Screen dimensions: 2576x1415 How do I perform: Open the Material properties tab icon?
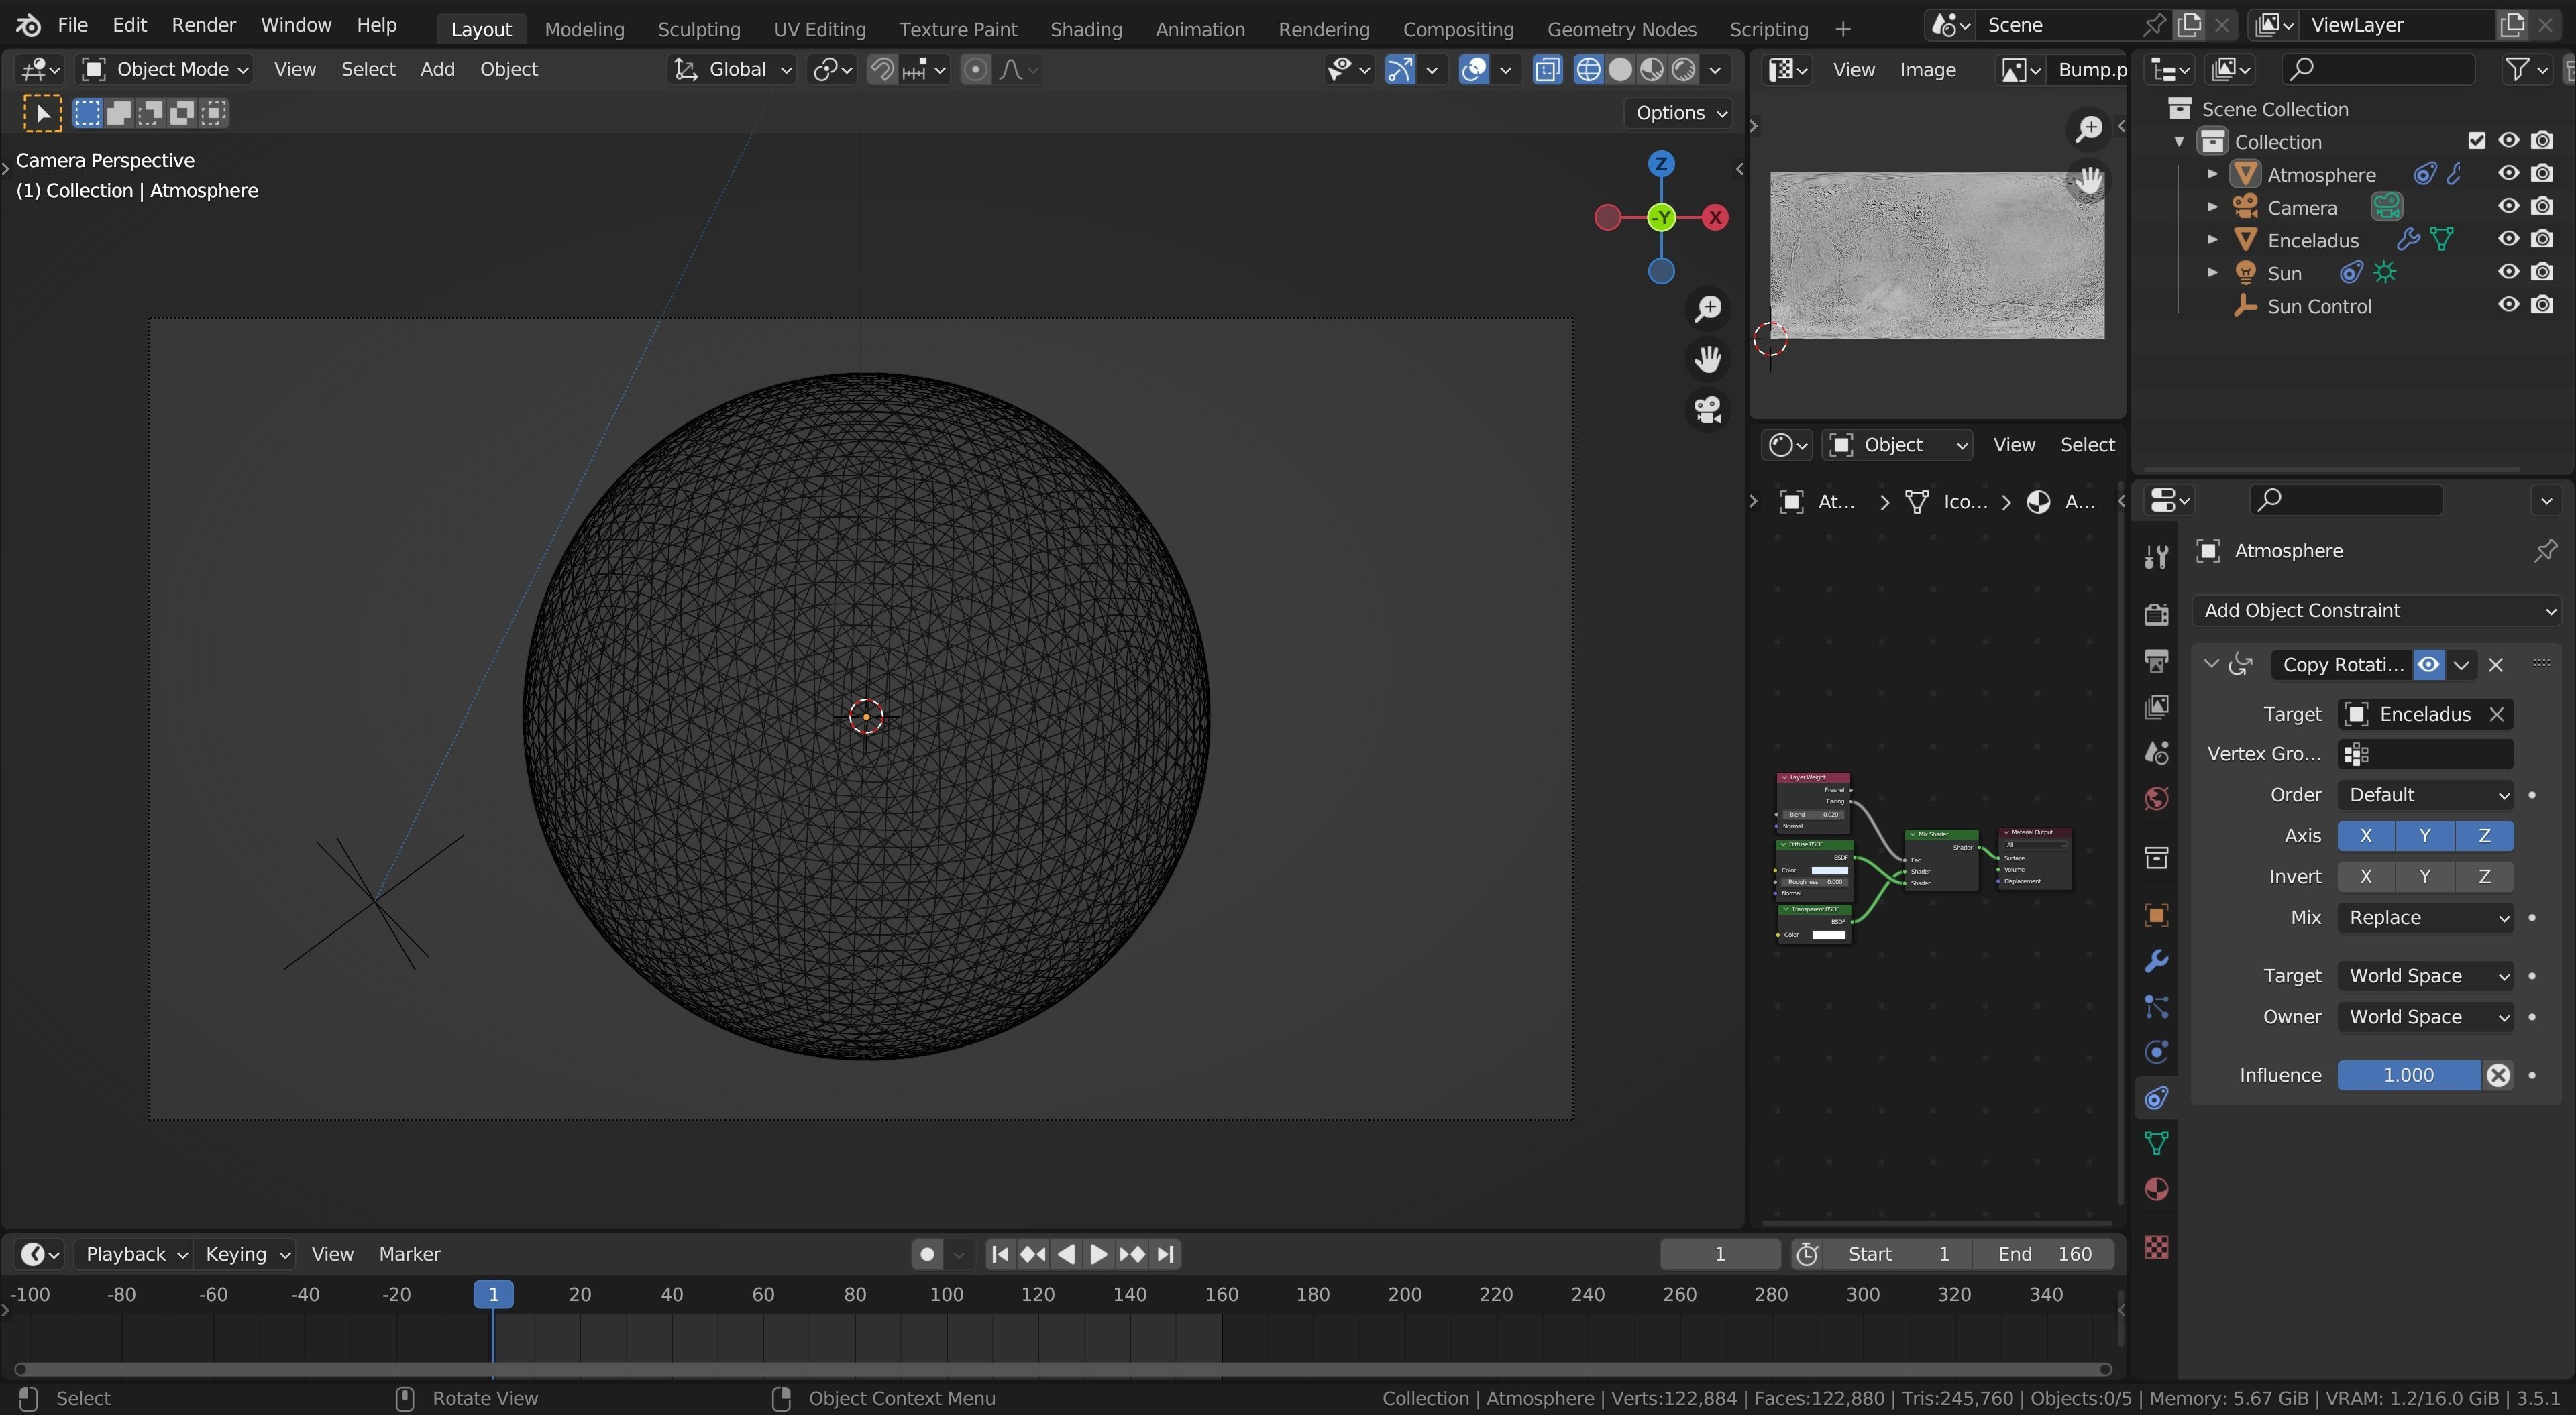coord(2156,1189)
